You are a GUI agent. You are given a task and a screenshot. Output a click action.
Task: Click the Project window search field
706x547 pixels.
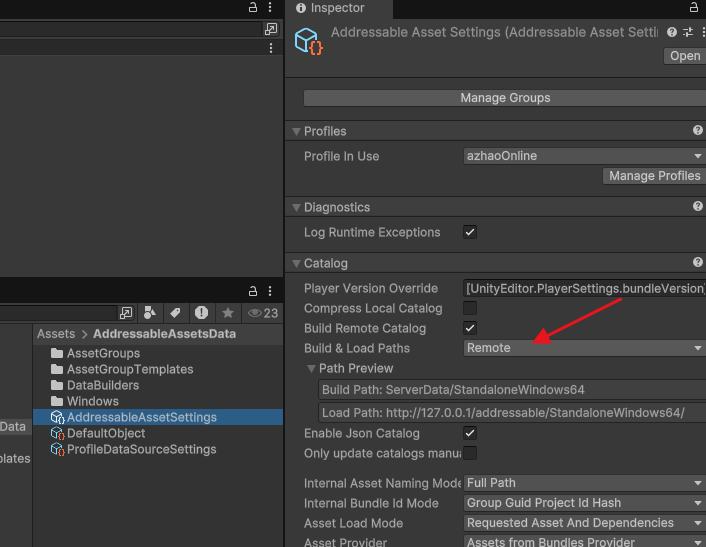coord(59,312)
